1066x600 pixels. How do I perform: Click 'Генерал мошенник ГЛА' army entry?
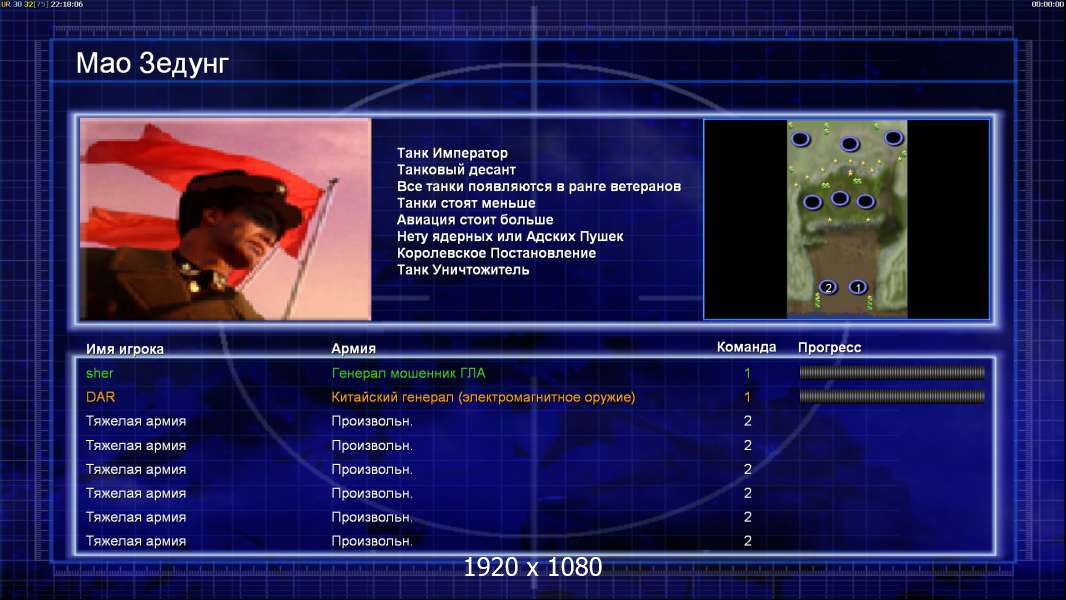click(409, 373)
